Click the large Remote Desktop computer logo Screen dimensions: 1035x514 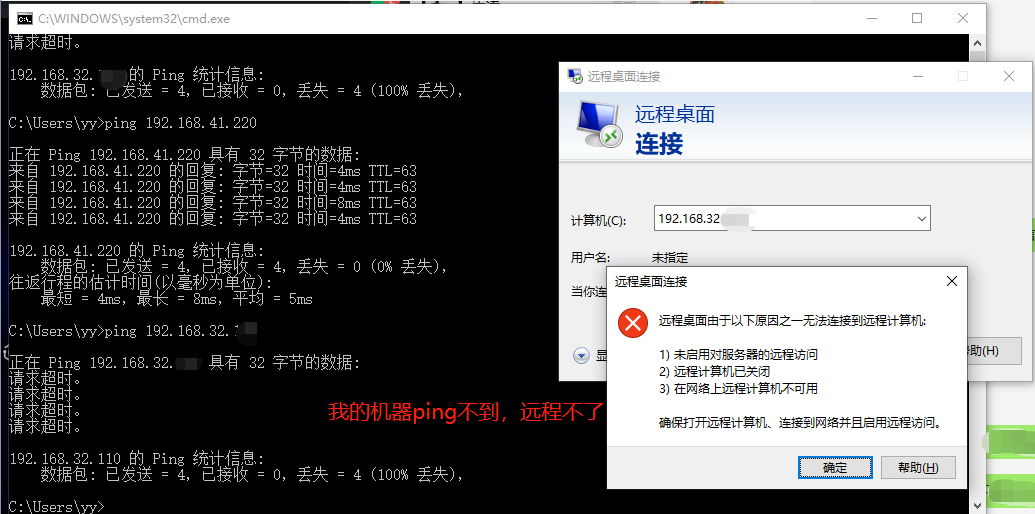coord(600,125)
